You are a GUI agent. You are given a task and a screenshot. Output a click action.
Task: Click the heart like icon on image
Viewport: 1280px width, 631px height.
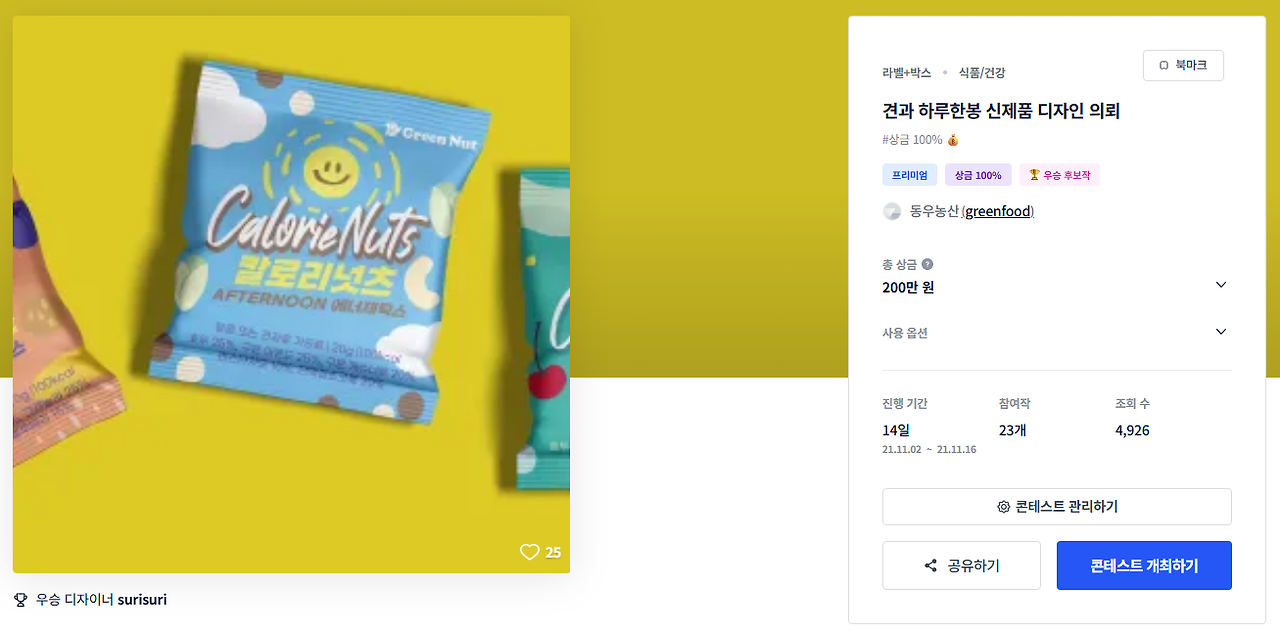point(529,552)
